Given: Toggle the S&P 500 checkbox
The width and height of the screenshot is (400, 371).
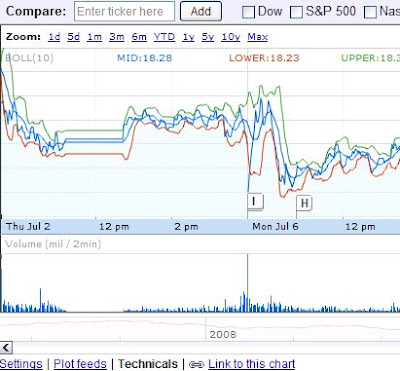Looking at the screenshot, I should pyautogui.click(x=296, y=12).
